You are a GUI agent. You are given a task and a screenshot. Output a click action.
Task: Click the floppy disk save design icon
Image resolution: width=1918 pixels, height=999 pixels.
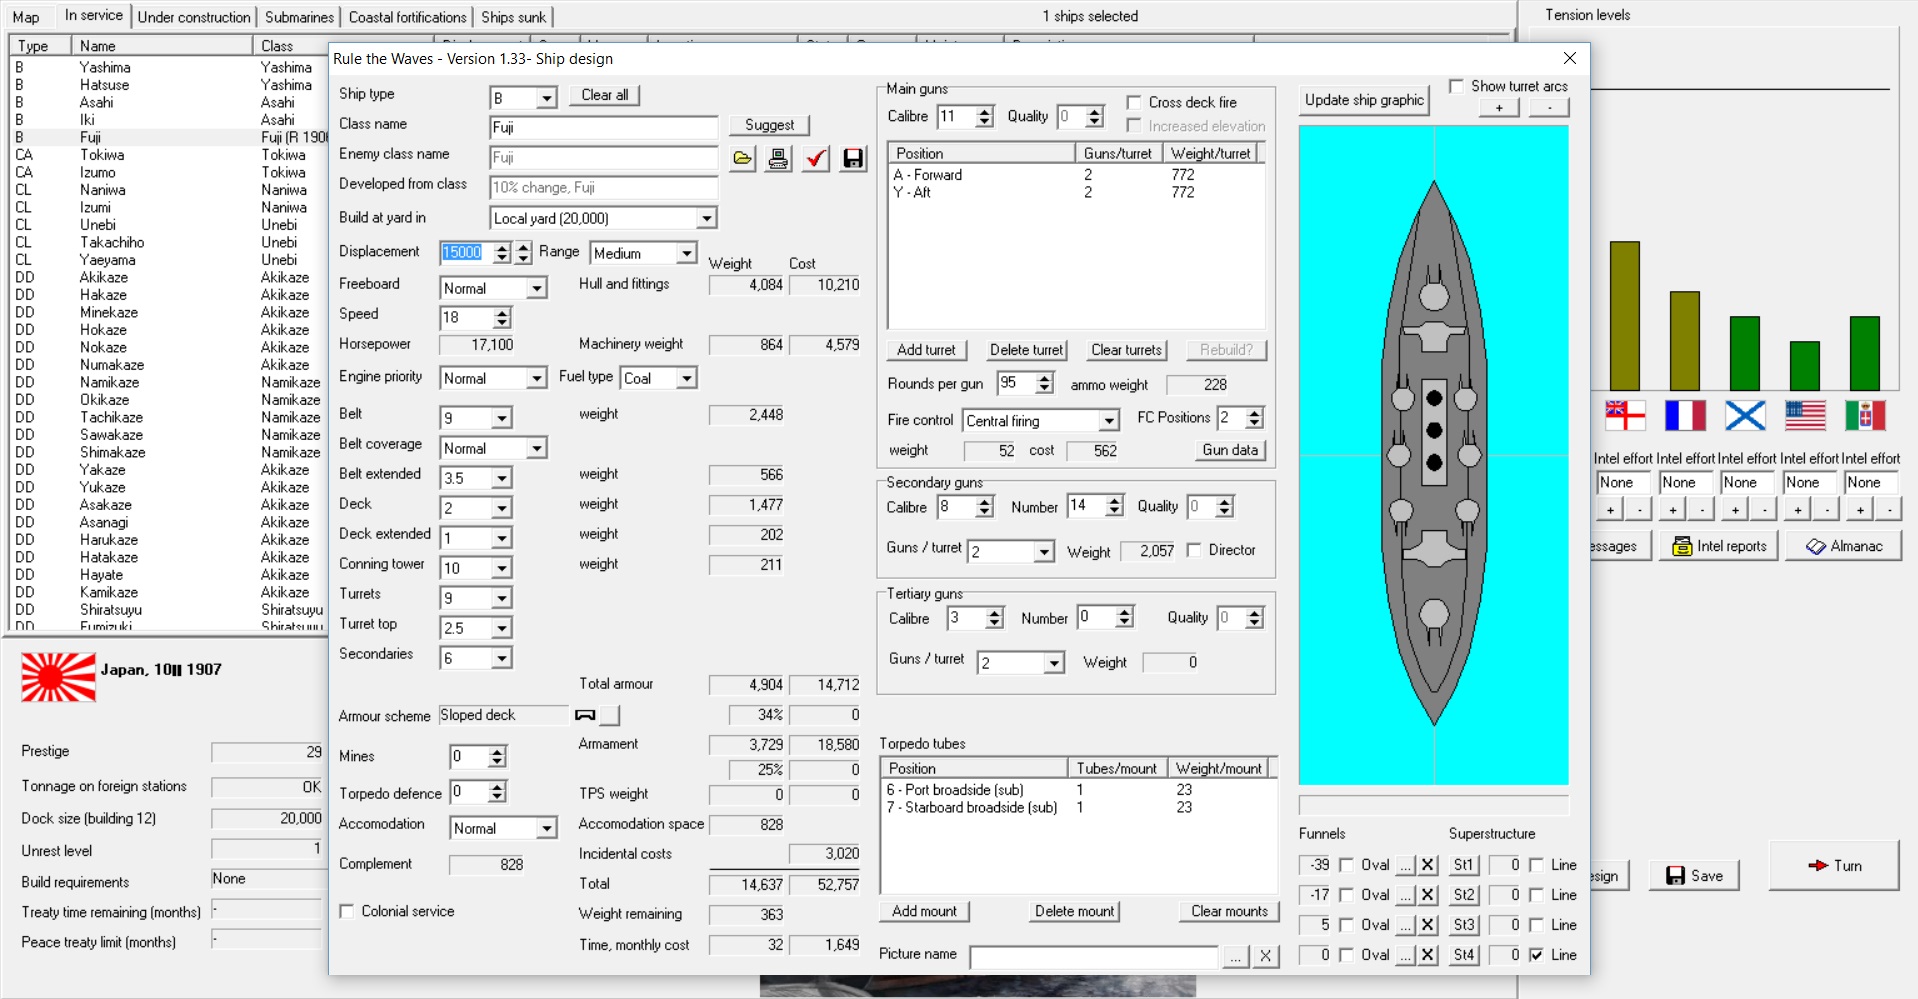[x=853, y=158]
